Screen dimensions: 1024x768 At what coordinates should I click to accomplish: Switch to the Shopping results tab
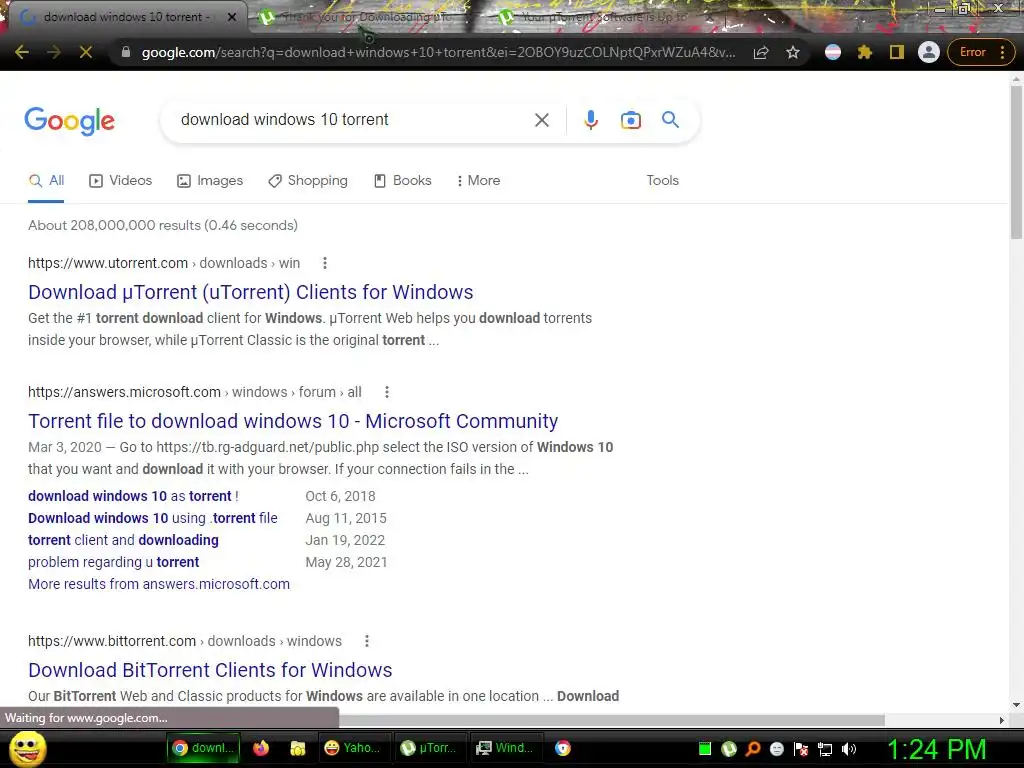pos(308,181)
